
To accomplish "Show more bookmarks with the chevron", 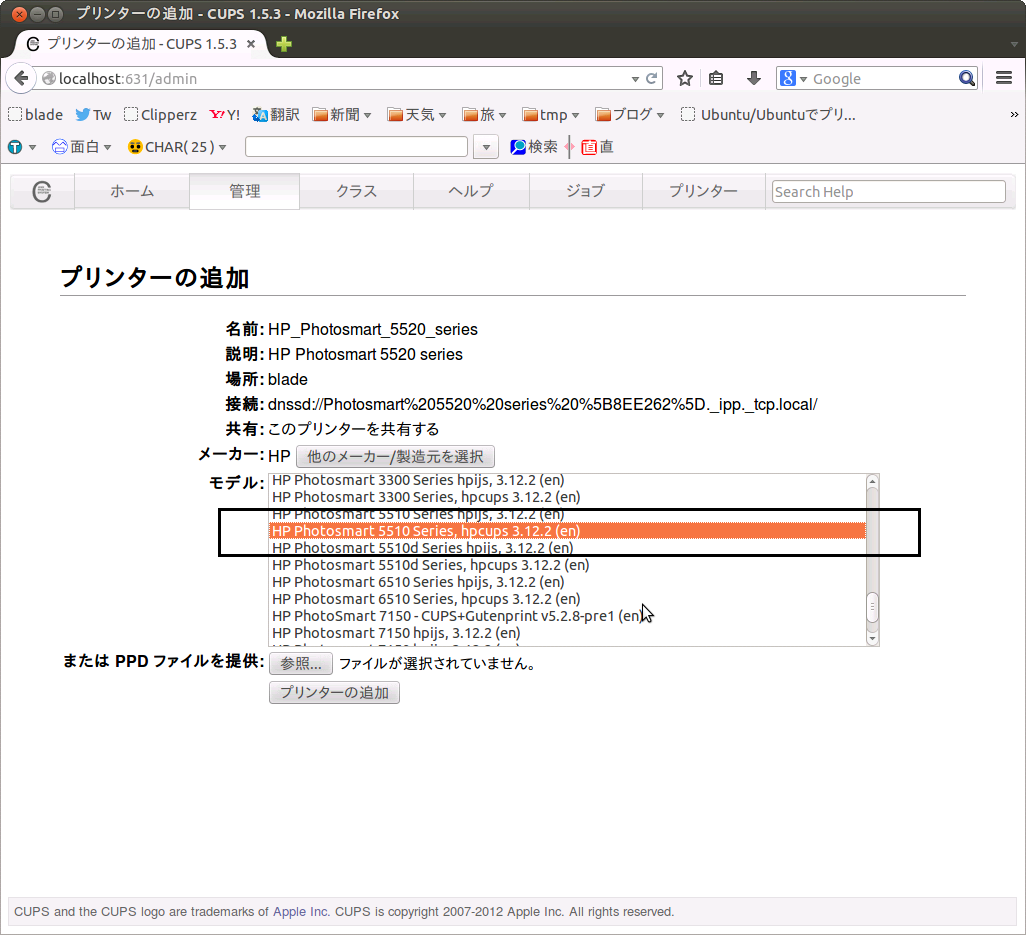I will [x=1014, y=115].
